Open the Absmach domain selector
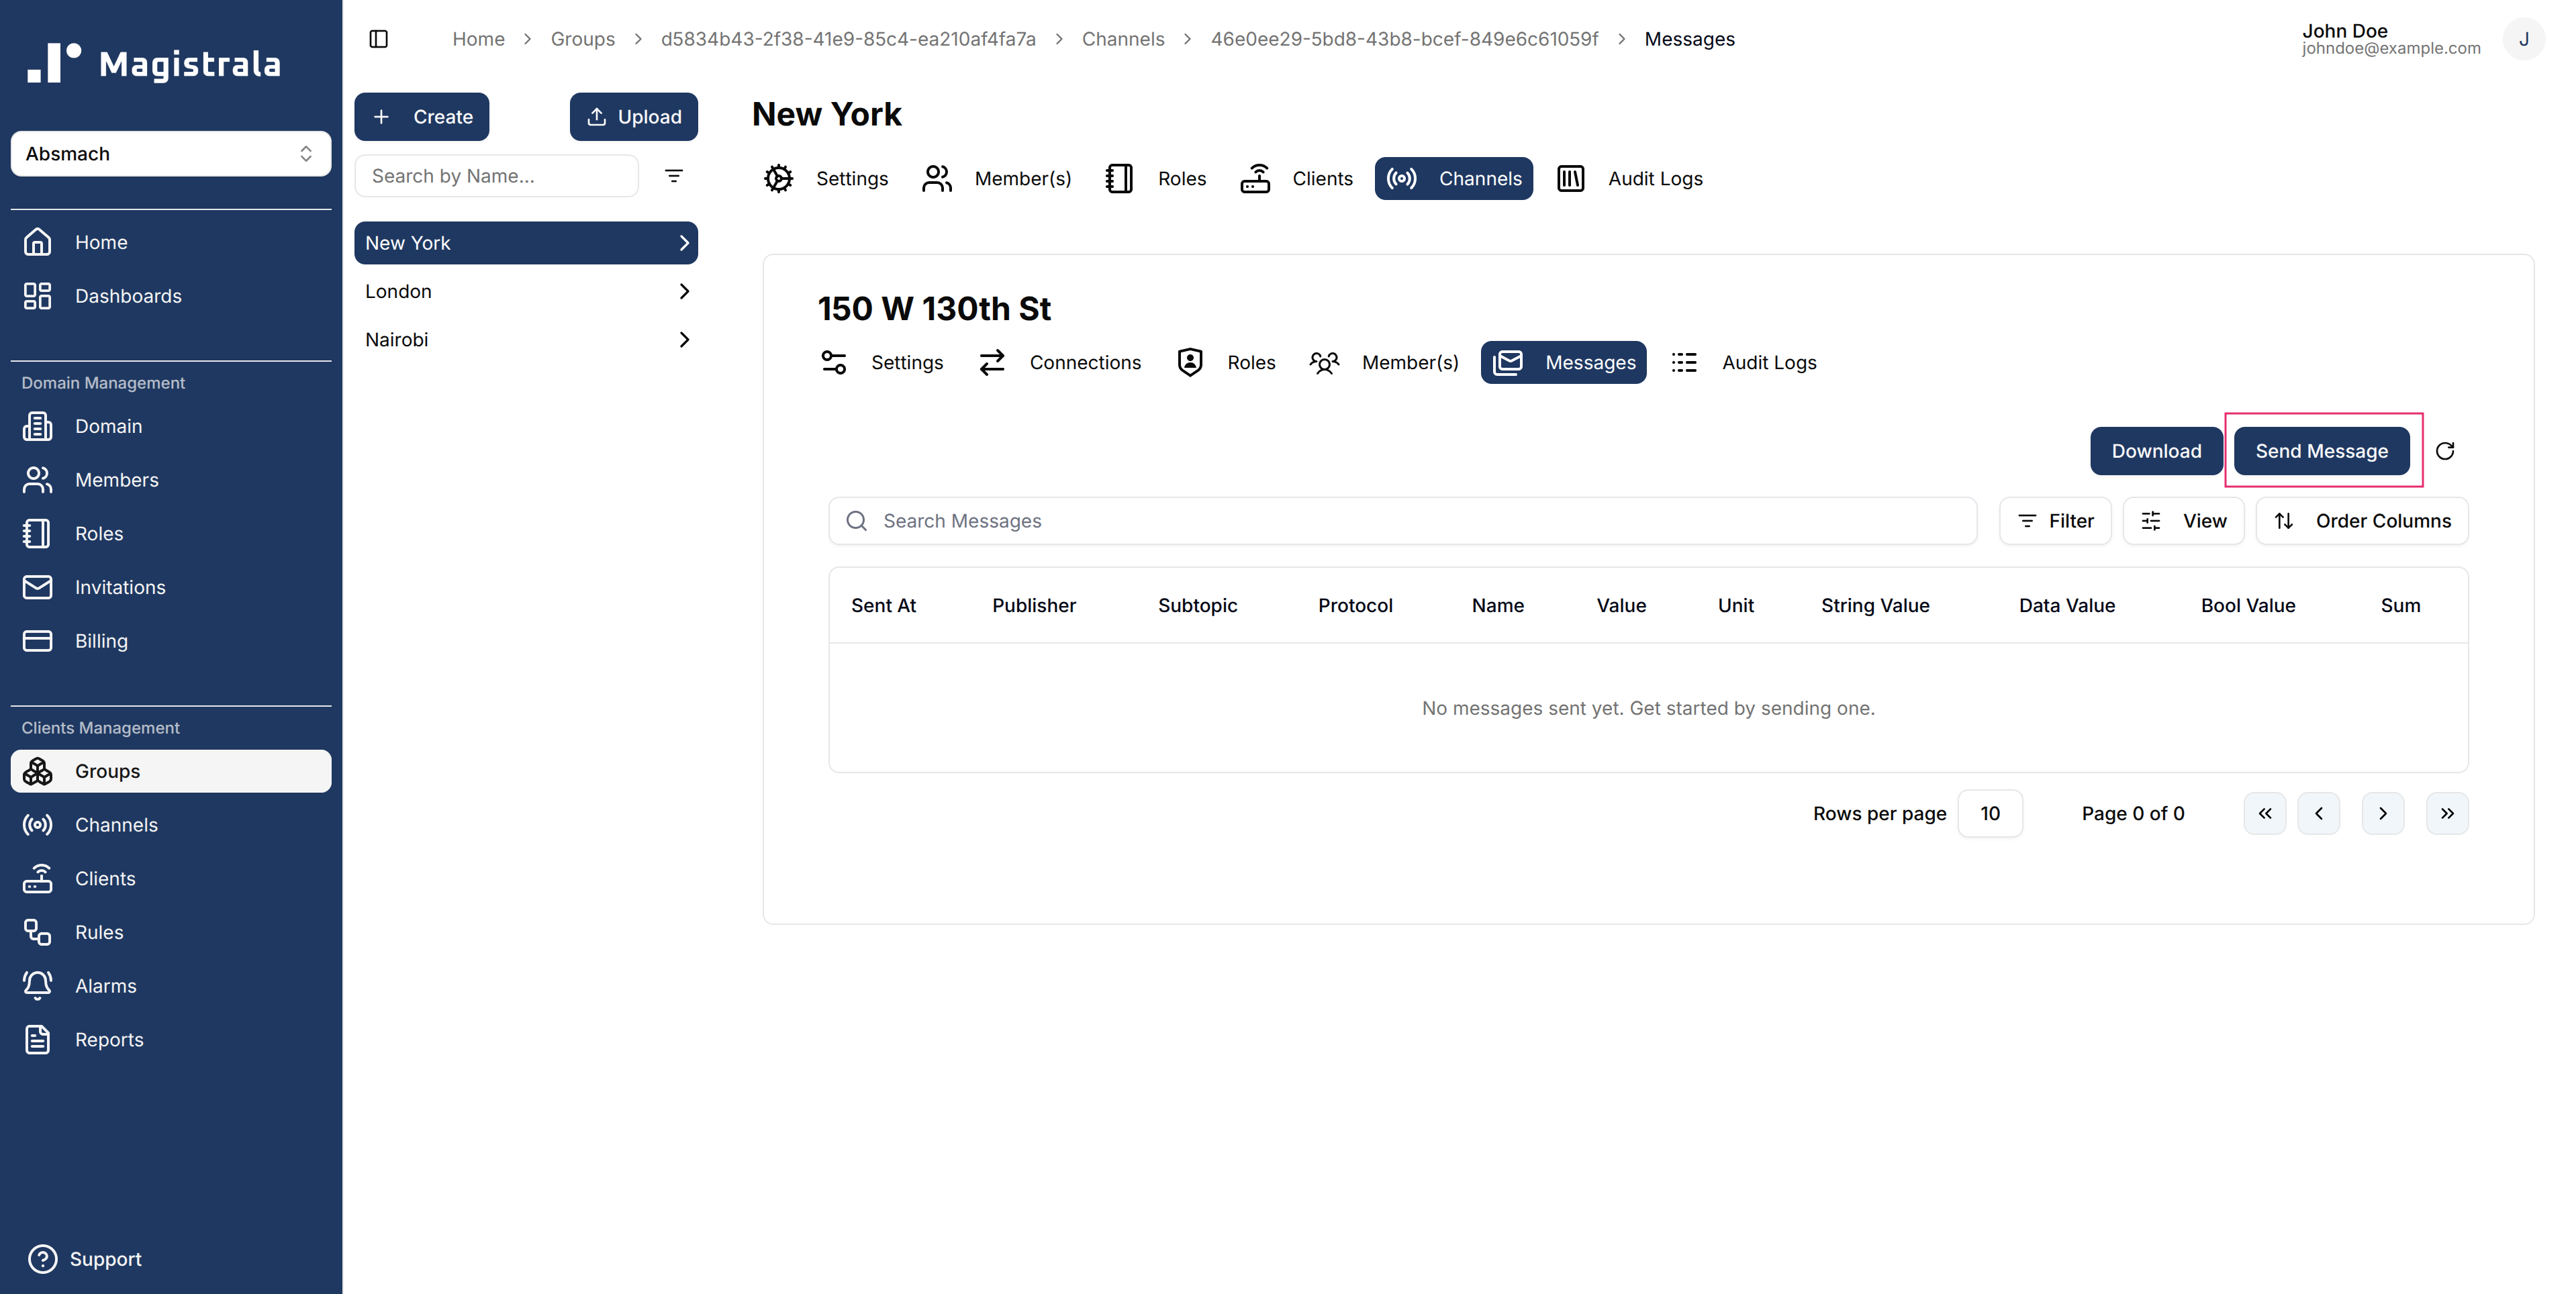Image resolution: width=2576 pixels, height=1294 pixels. tap(170, 153)
